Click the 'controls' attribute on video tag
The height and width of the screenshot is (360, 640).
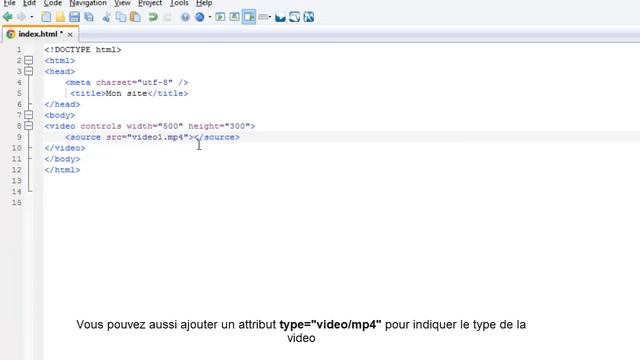[101, 127]
